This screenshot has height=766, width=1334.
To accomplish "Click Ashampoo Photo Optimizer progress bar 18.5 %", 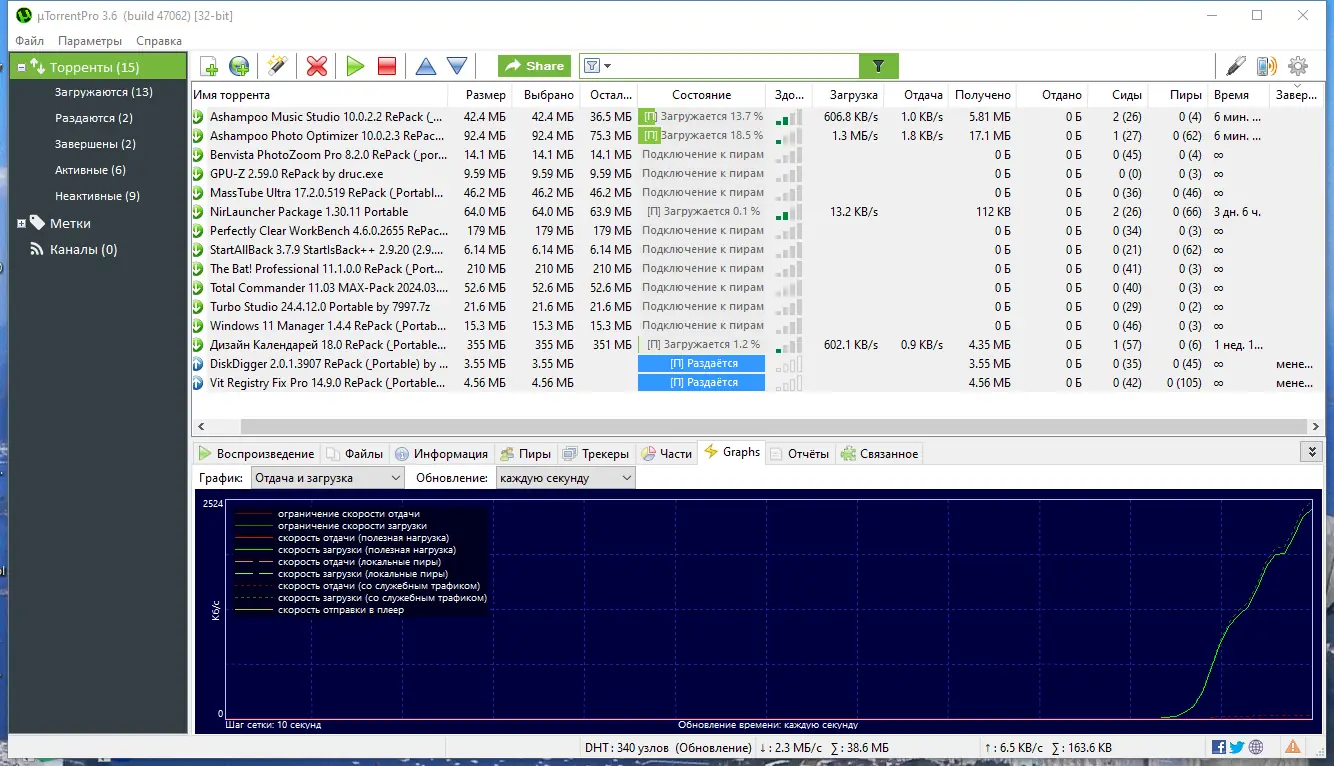I will tap(701, 136).
